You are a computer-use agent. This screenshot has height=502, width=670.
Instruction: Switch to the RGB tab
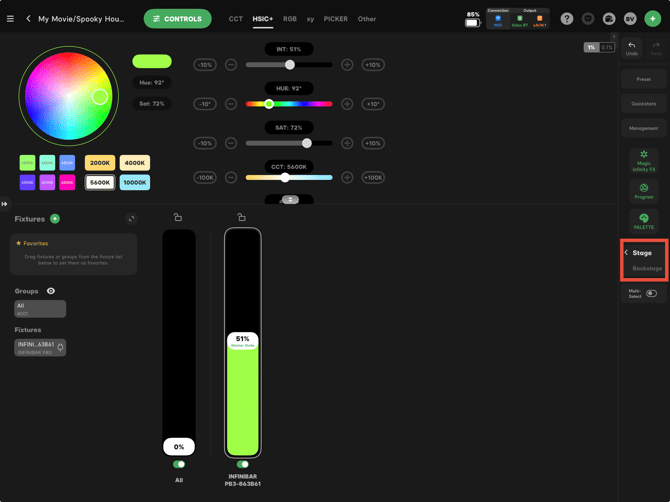point(290,19)
